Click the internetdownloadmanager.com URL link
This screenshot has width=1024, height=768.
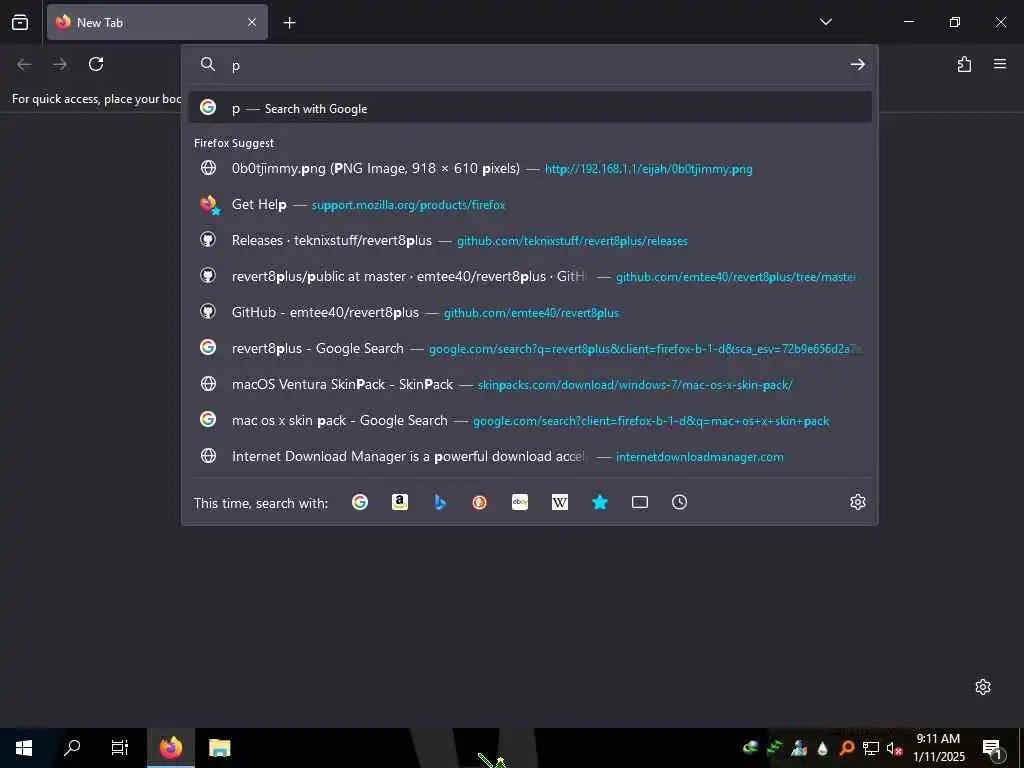click(x=699, y=456)
